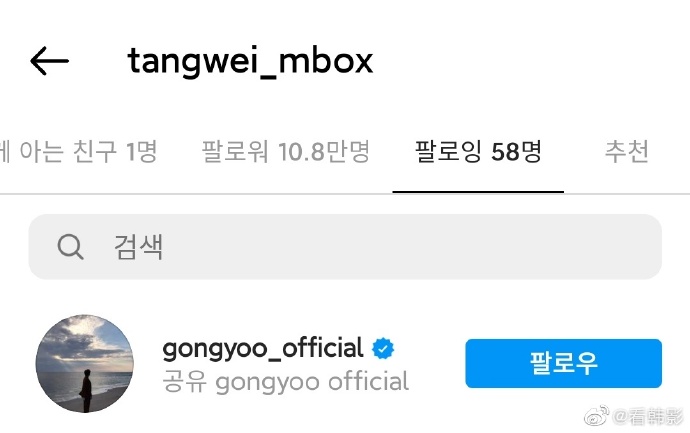690x433 pixels.
Task: Select the 팔로잉 58명 tab
Action: (478, 151)
